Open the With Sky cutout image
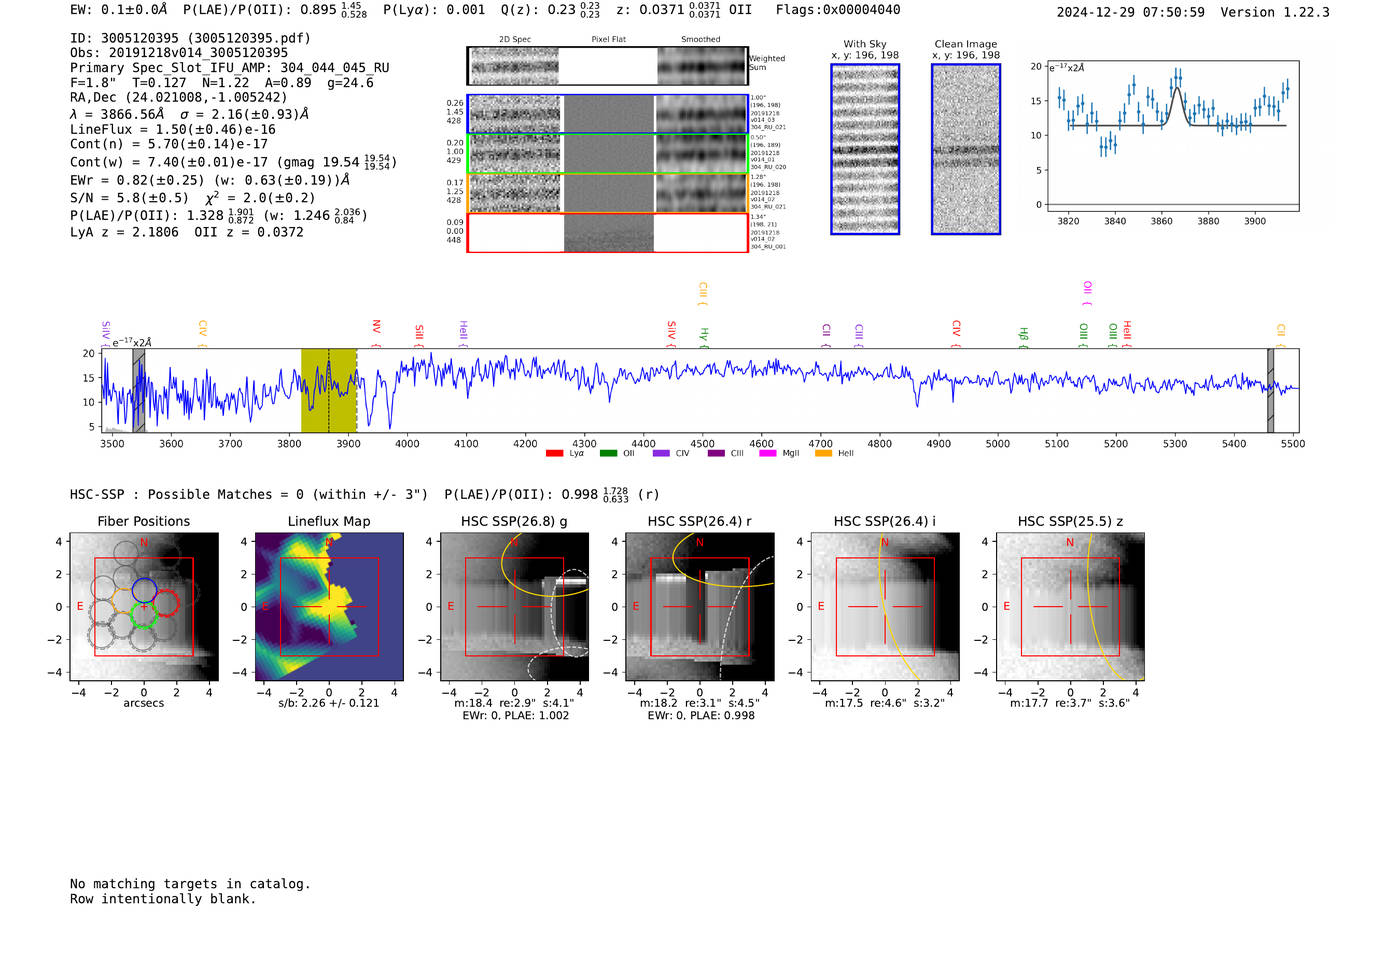 click(865, 149)
